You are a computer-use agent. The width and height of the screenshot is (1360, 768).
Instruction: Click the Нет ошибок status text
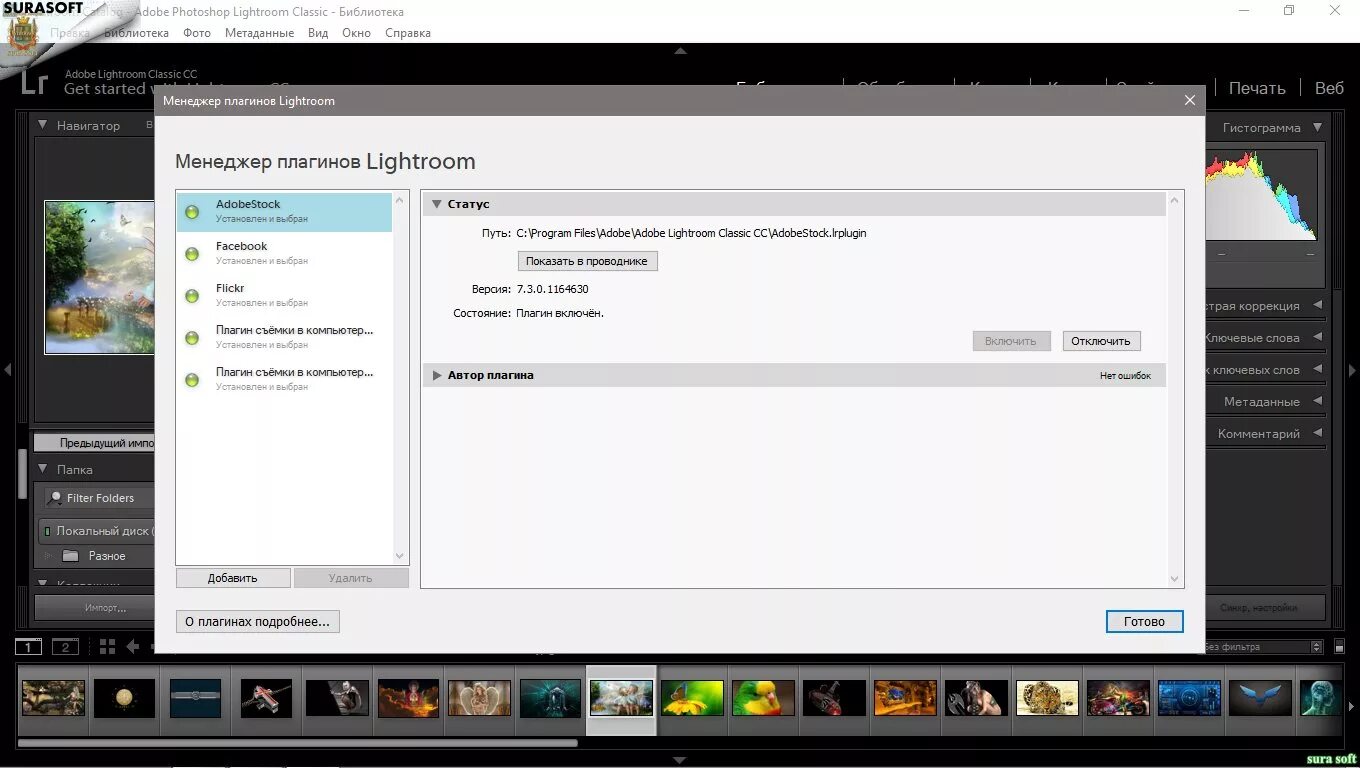click(1125, 376)
